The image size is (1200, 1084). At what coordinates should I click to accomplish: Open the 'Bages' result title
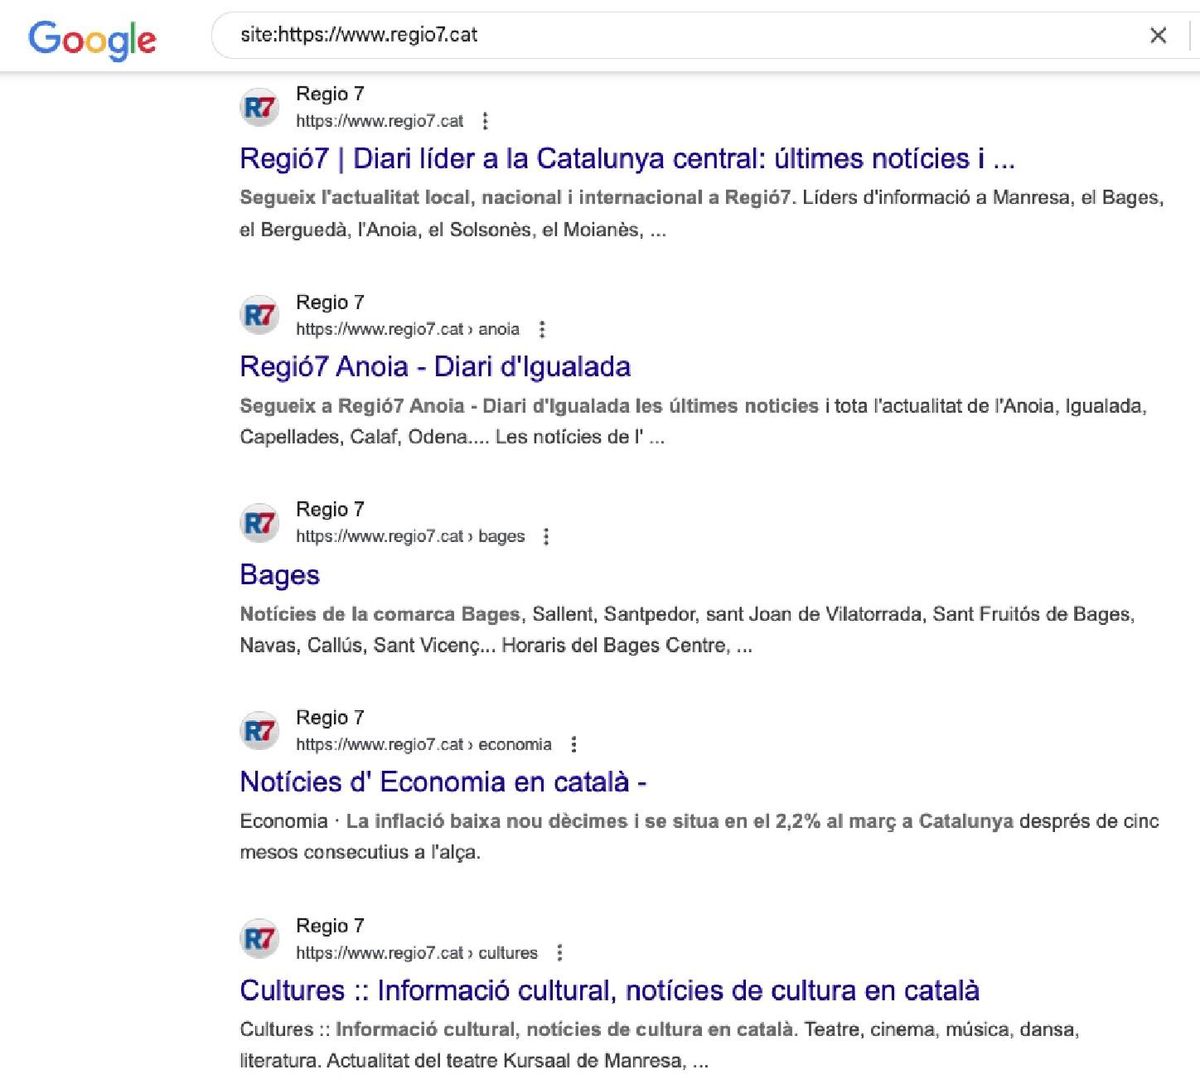click(x=280, y=575)
